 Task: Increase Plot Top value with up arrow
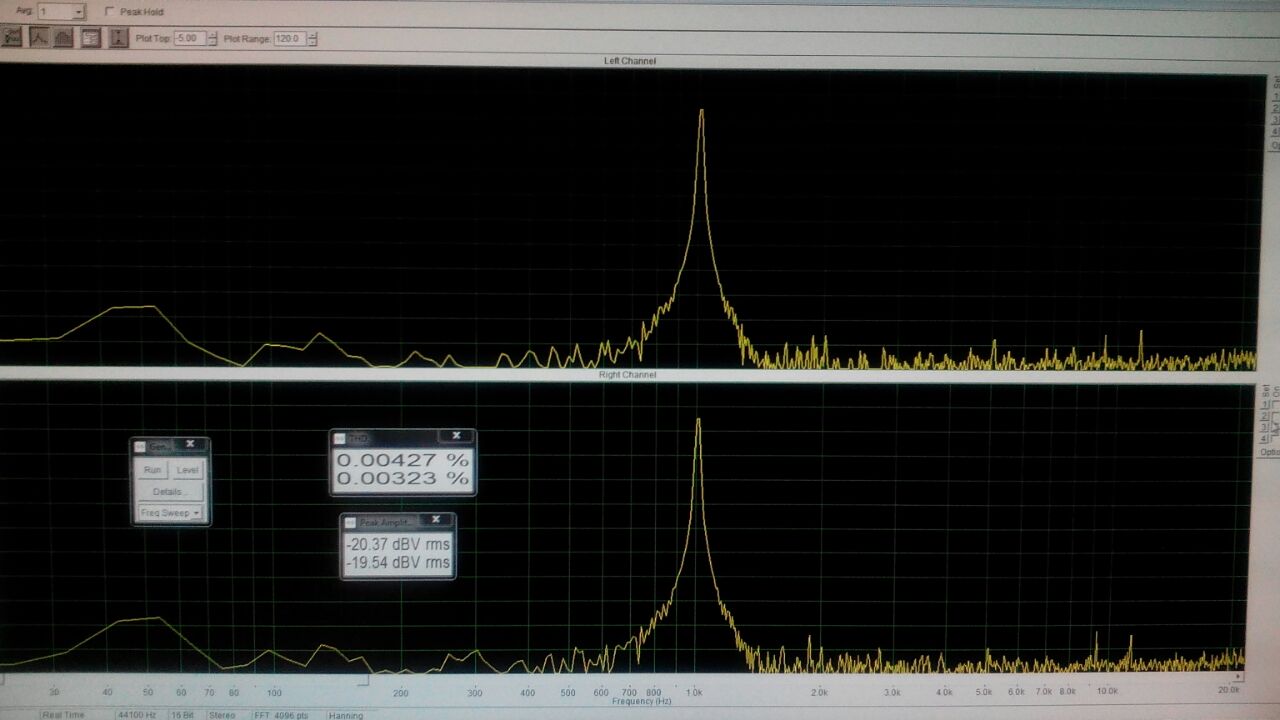click(212, 35)
